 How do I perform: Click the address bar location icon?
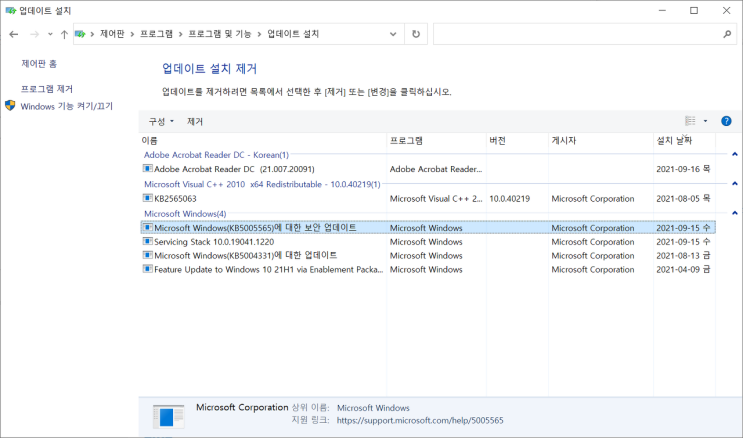tap(81, 34)
